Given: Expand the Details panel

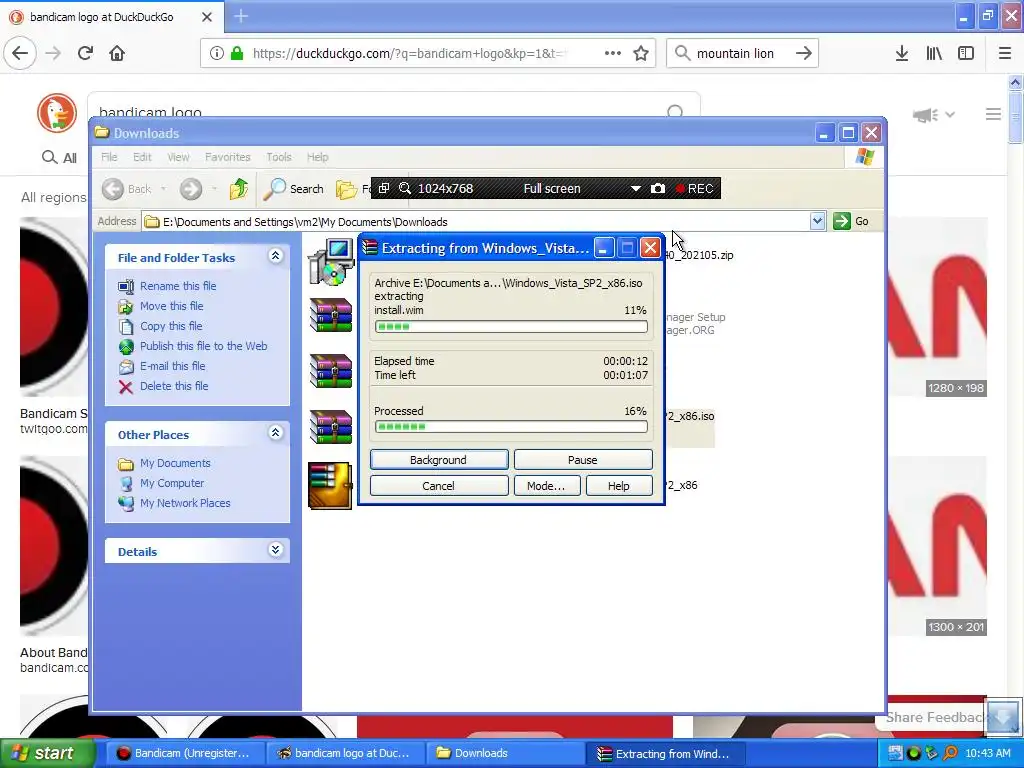Looking at the screenshot, I should 276,550.
